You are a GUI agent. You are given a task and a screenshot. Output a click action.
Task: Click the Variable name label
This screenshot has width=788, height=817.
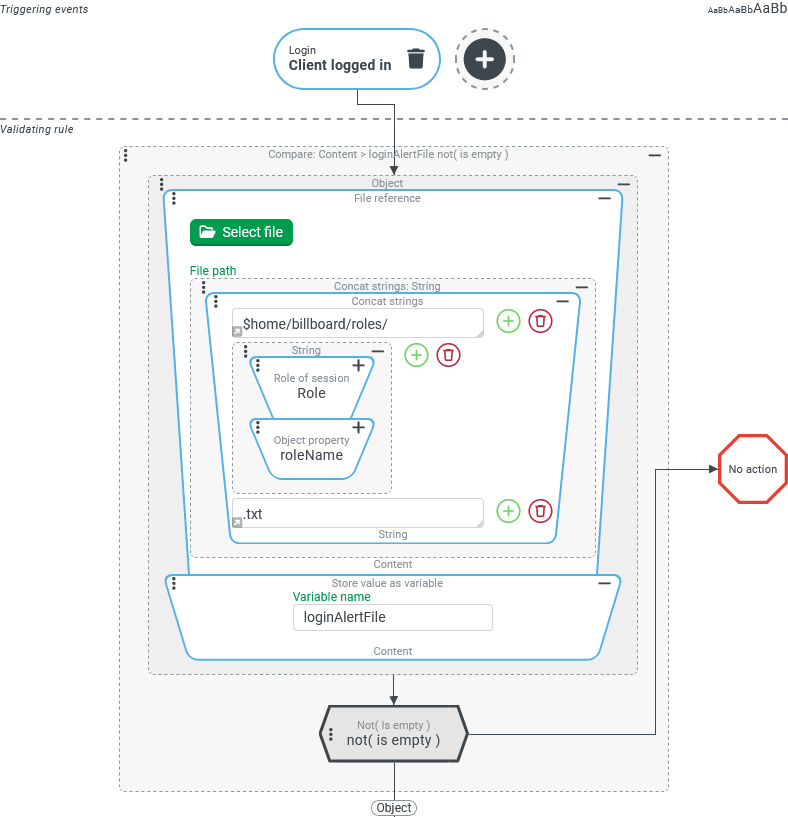[331, 597]
